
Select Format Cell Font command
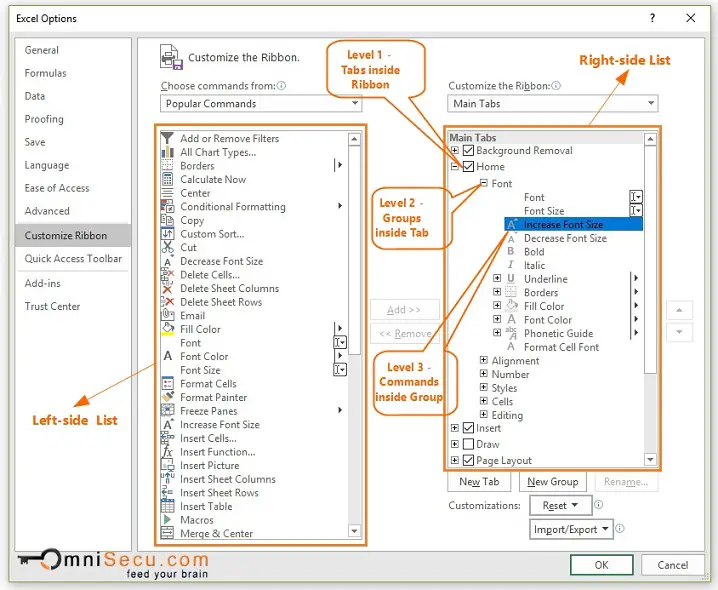click(x=561, y=347)
